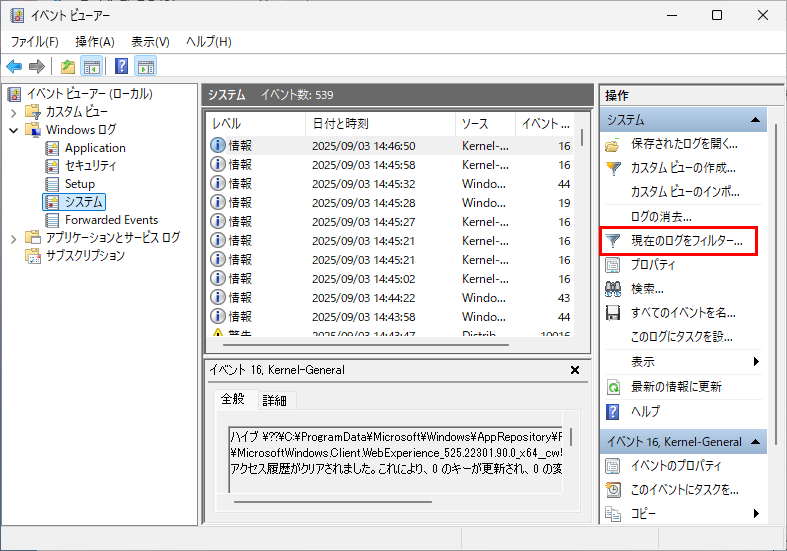Click ヘルプ in the actions pane
The height and width of the screenshot is (551, 787).
(645, 411)
